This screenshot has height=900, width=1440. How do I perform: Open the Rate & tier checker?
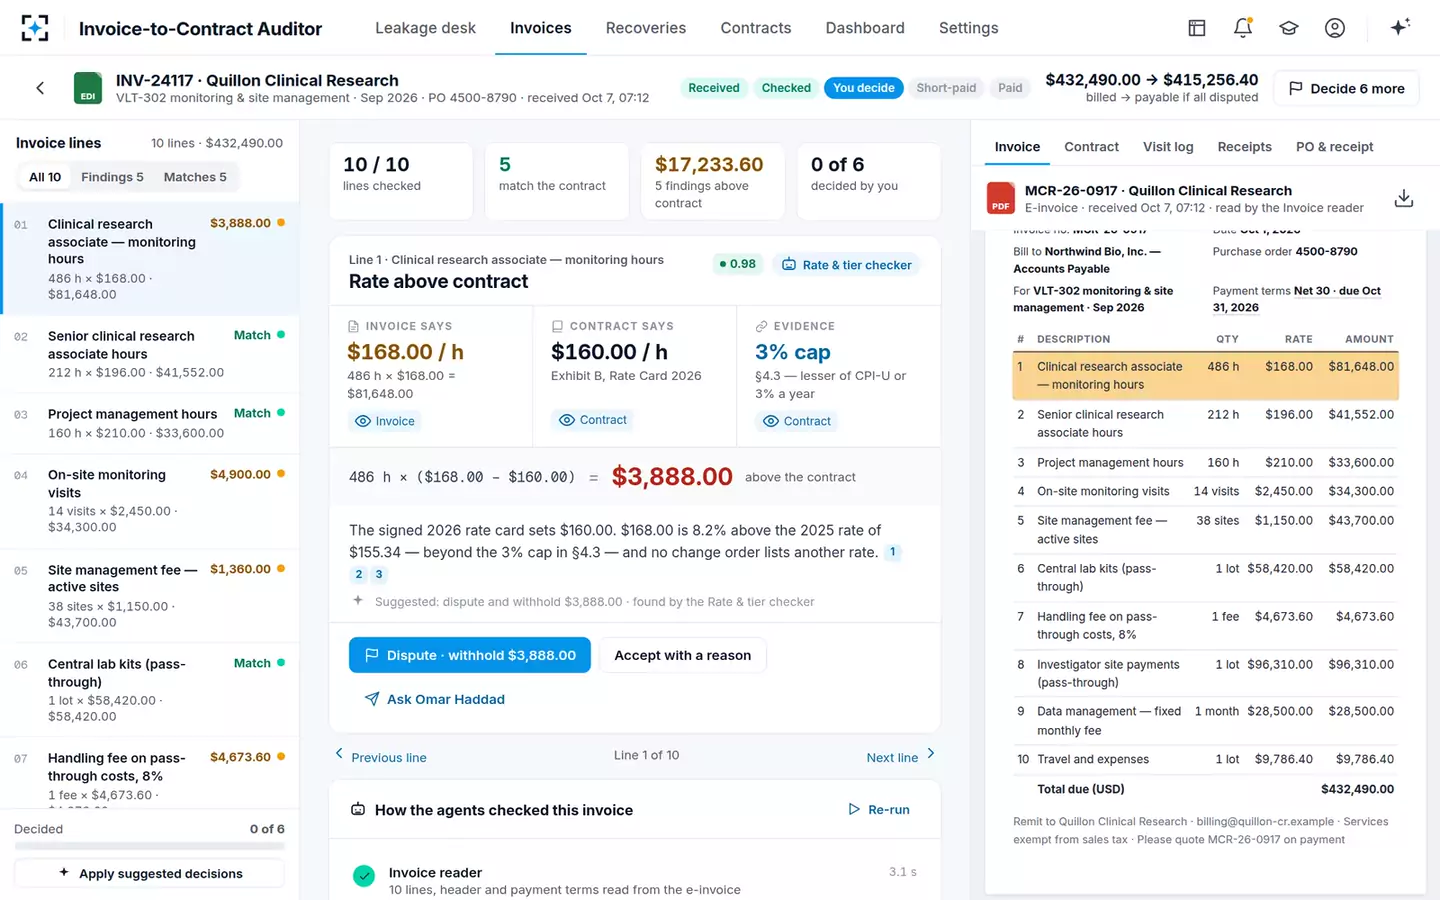(846, 265)
